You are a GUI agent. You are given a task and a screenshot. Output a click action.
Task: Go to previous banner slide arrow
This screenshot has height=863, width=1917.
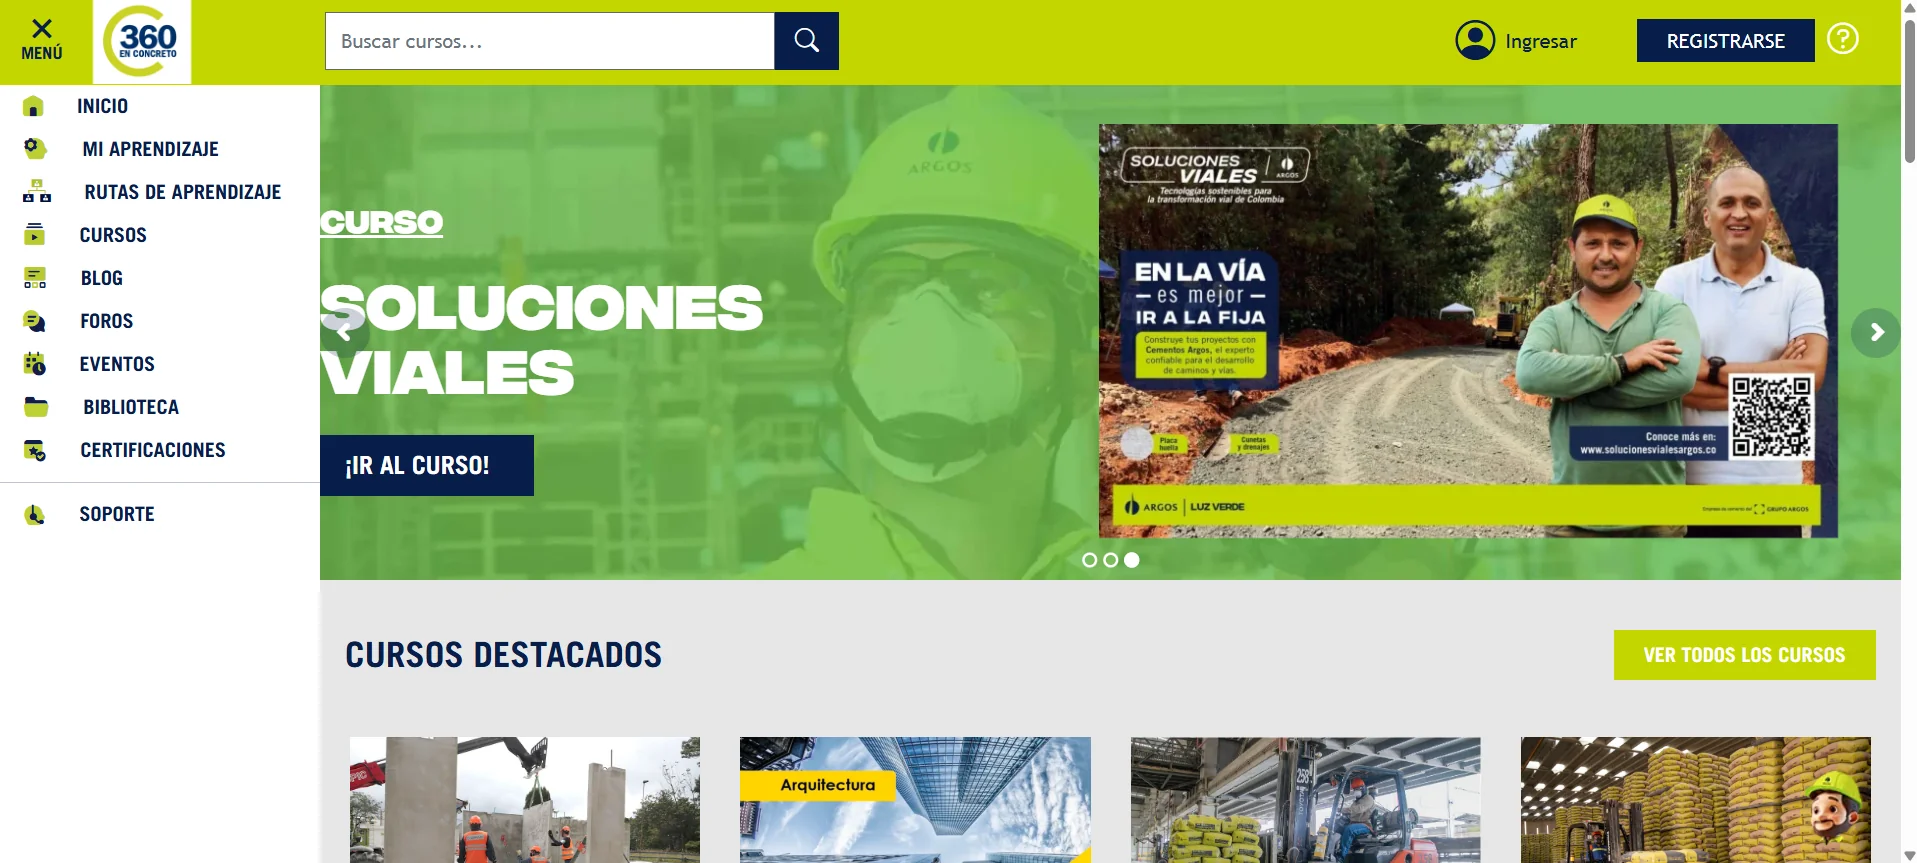pyautogui.click(x=345, y=333)
